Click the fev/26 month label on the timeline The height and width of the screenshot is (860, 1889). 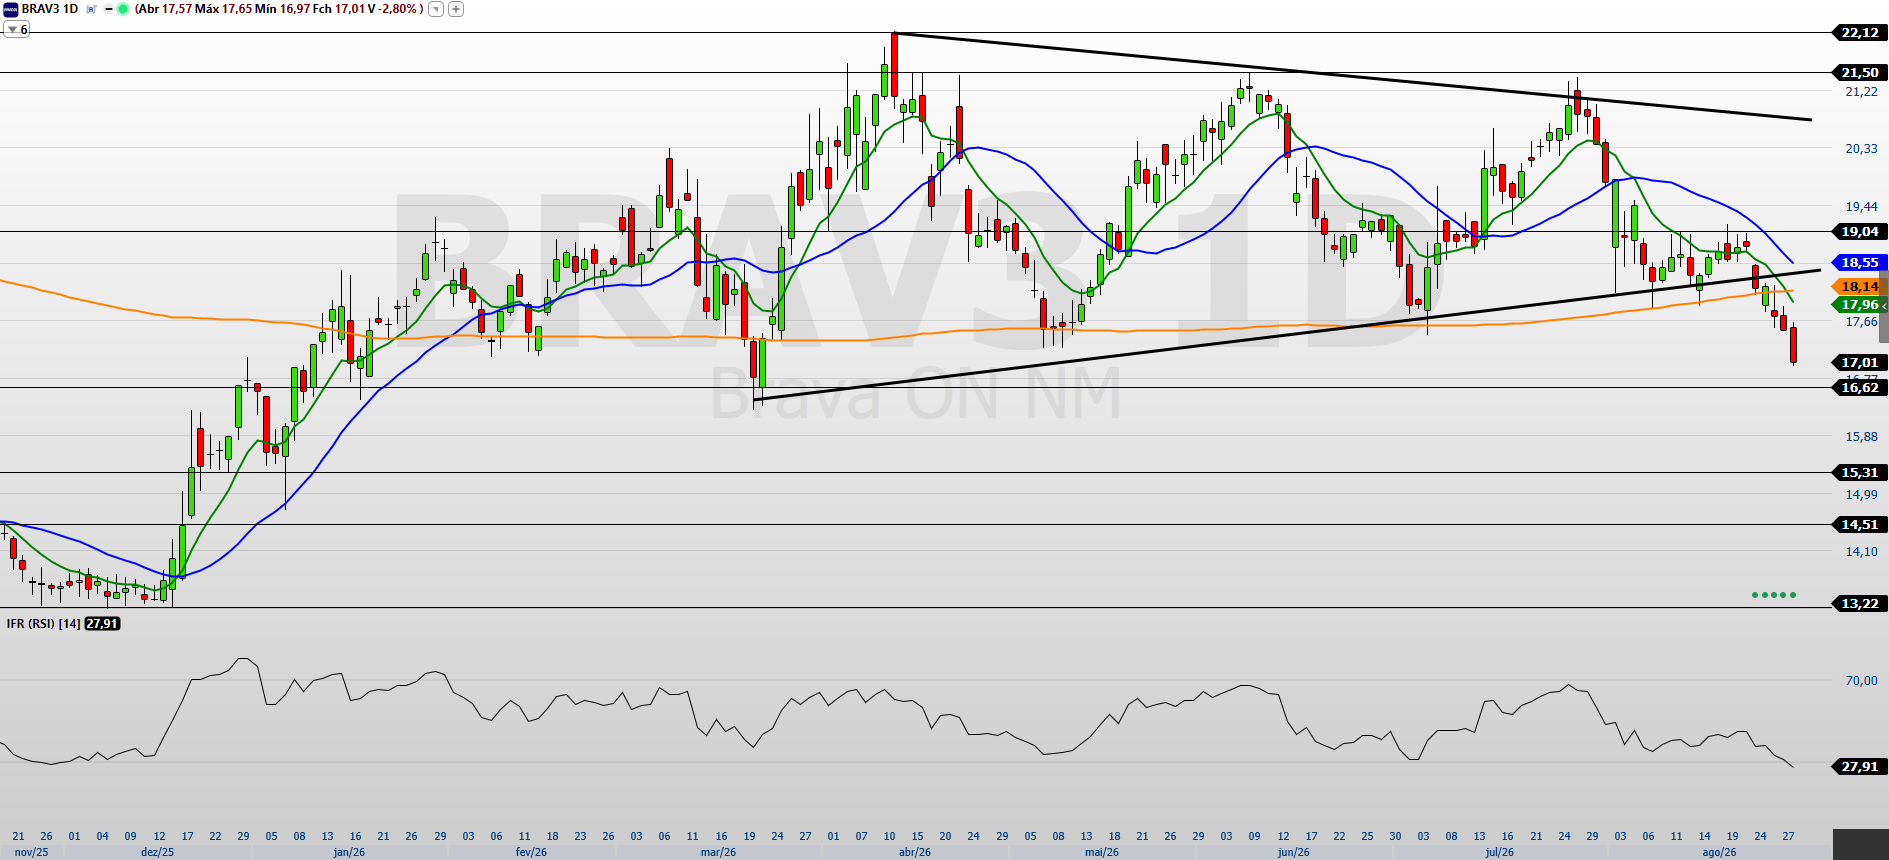(x=531, y=852)
